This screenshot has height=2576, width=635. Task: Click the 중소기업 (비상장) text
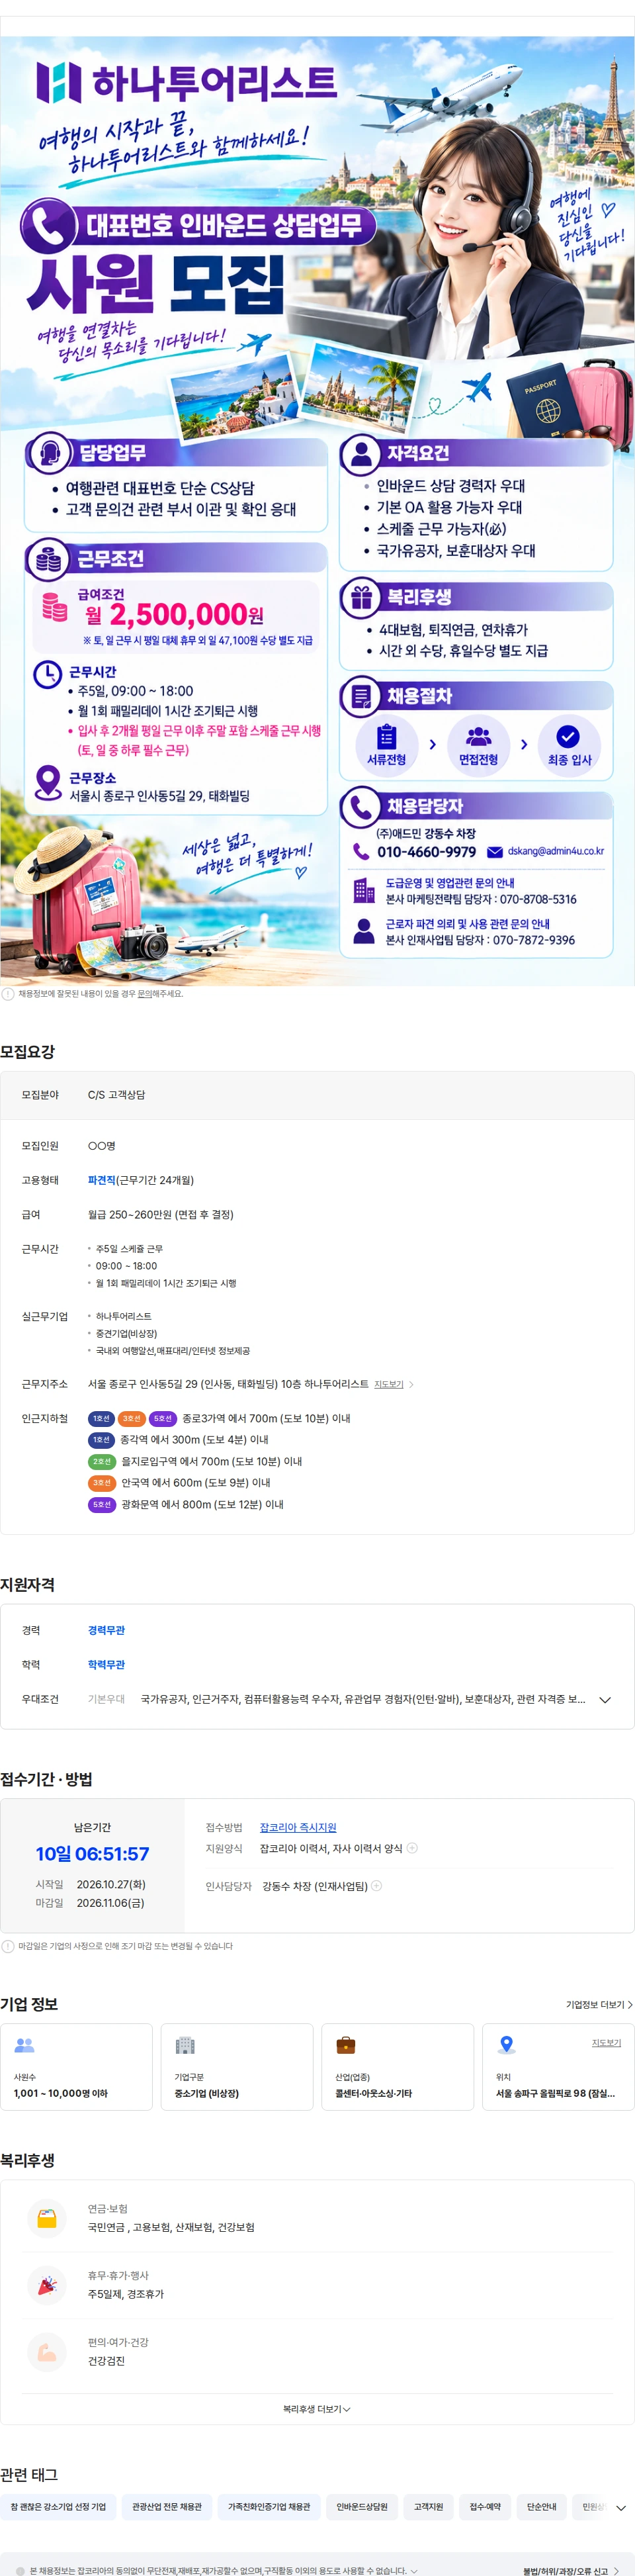point(207,2093)
